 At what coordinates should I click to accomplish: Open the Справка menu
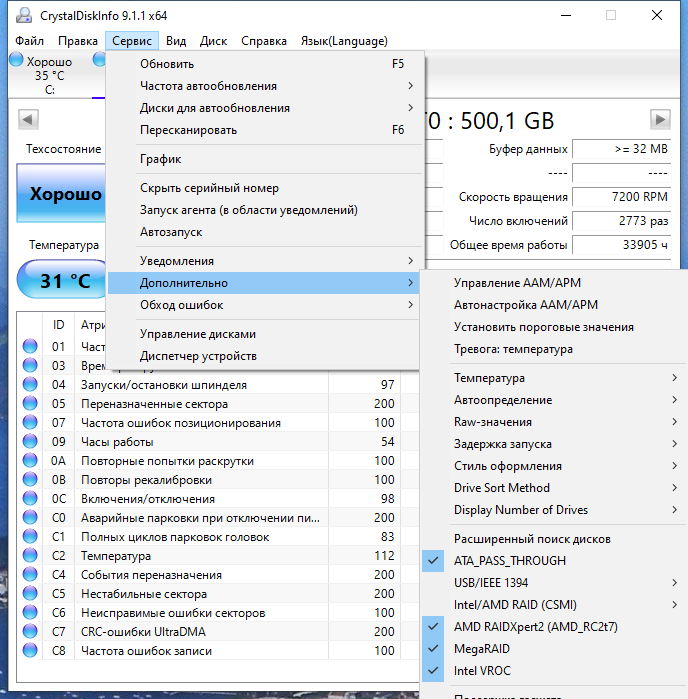264,41
